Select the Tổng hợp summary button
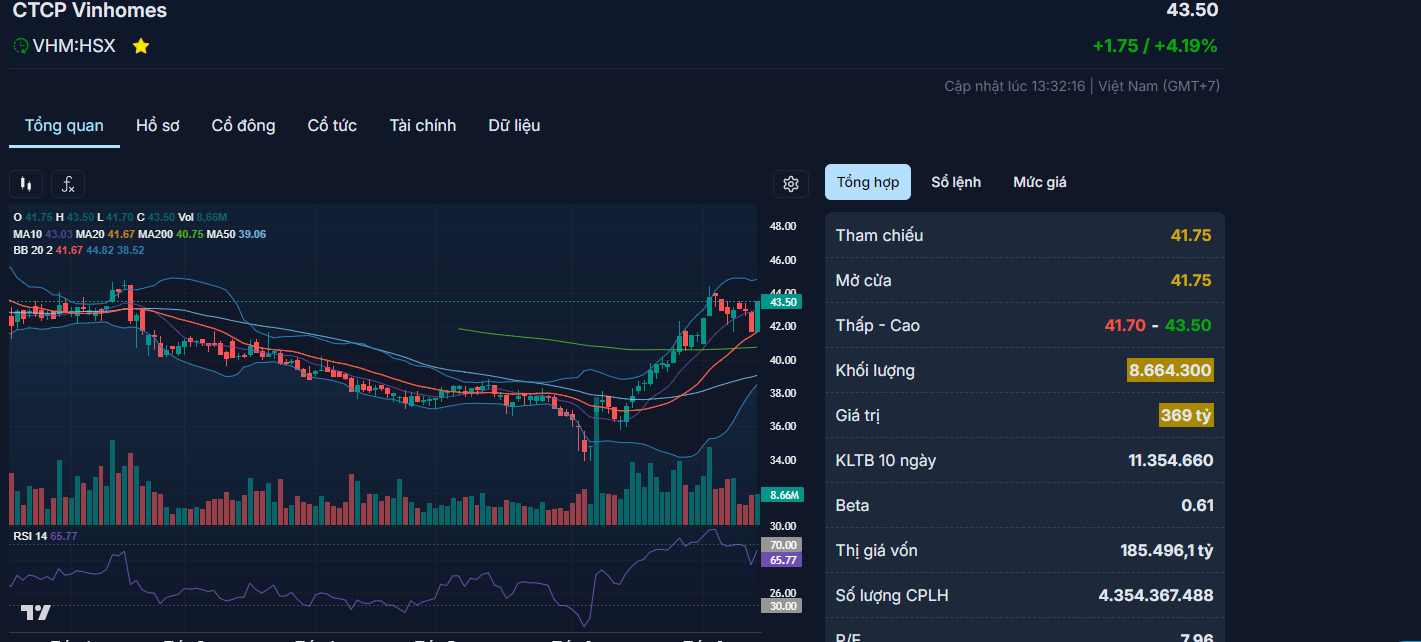 tap(867, 182)
